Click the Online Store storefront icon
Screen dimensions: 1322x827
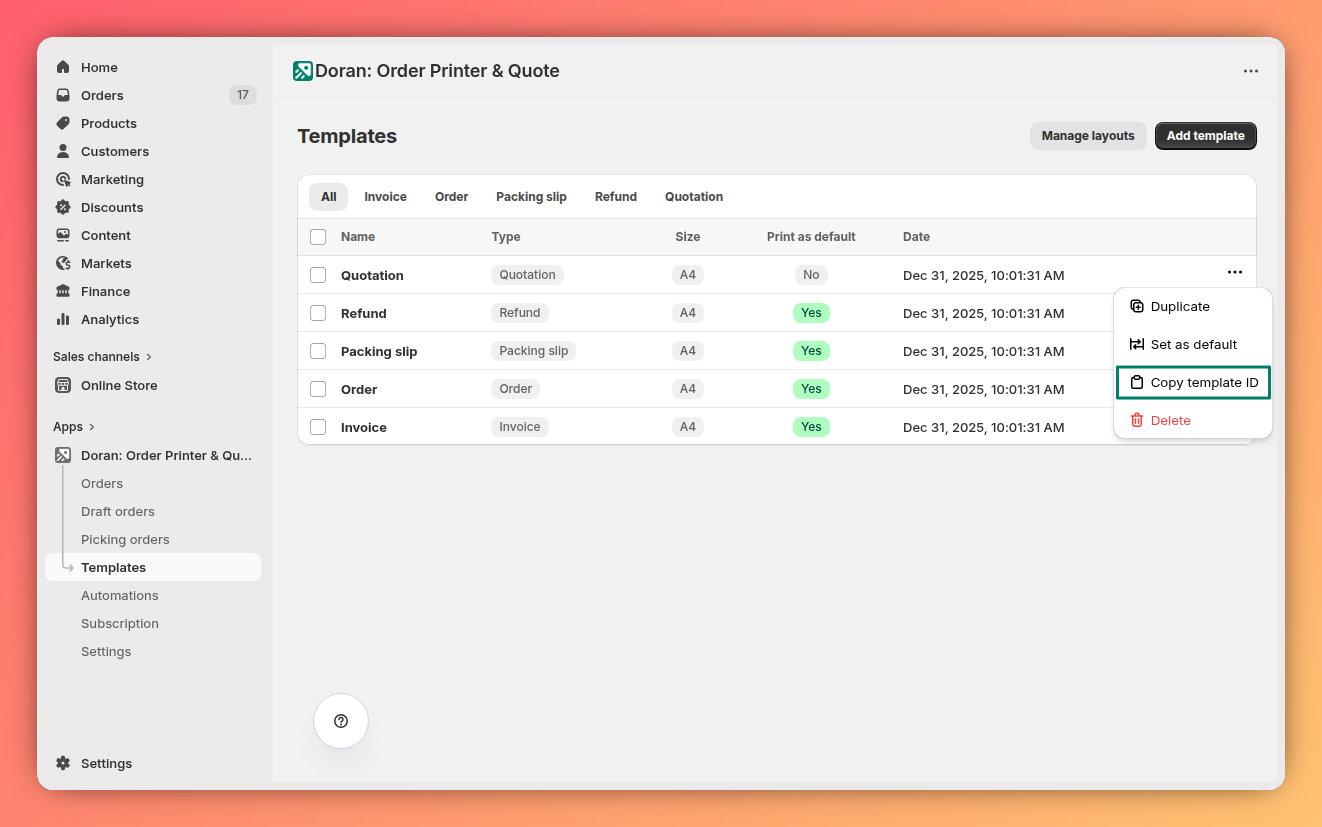click(x=63, y=385)
